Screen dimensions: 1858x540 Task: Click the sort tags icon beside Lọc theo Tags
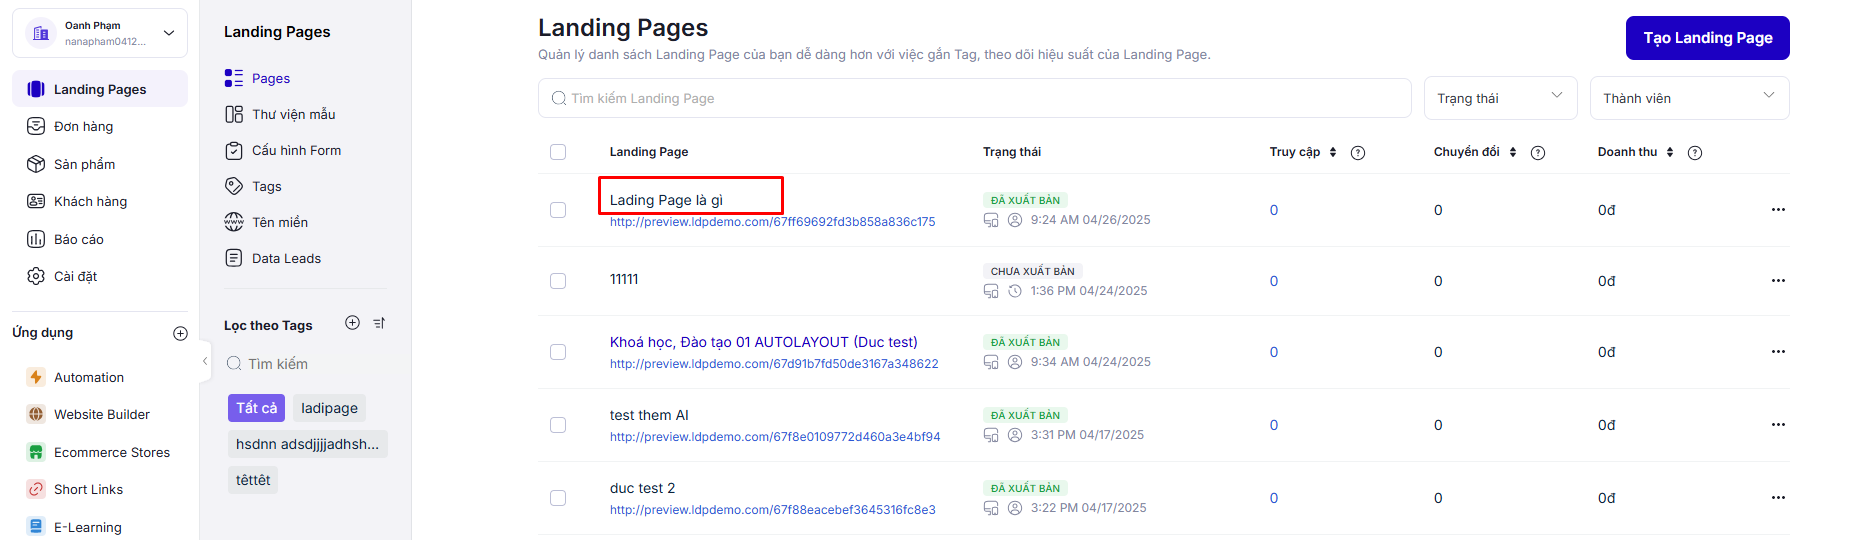coord(379,323)
